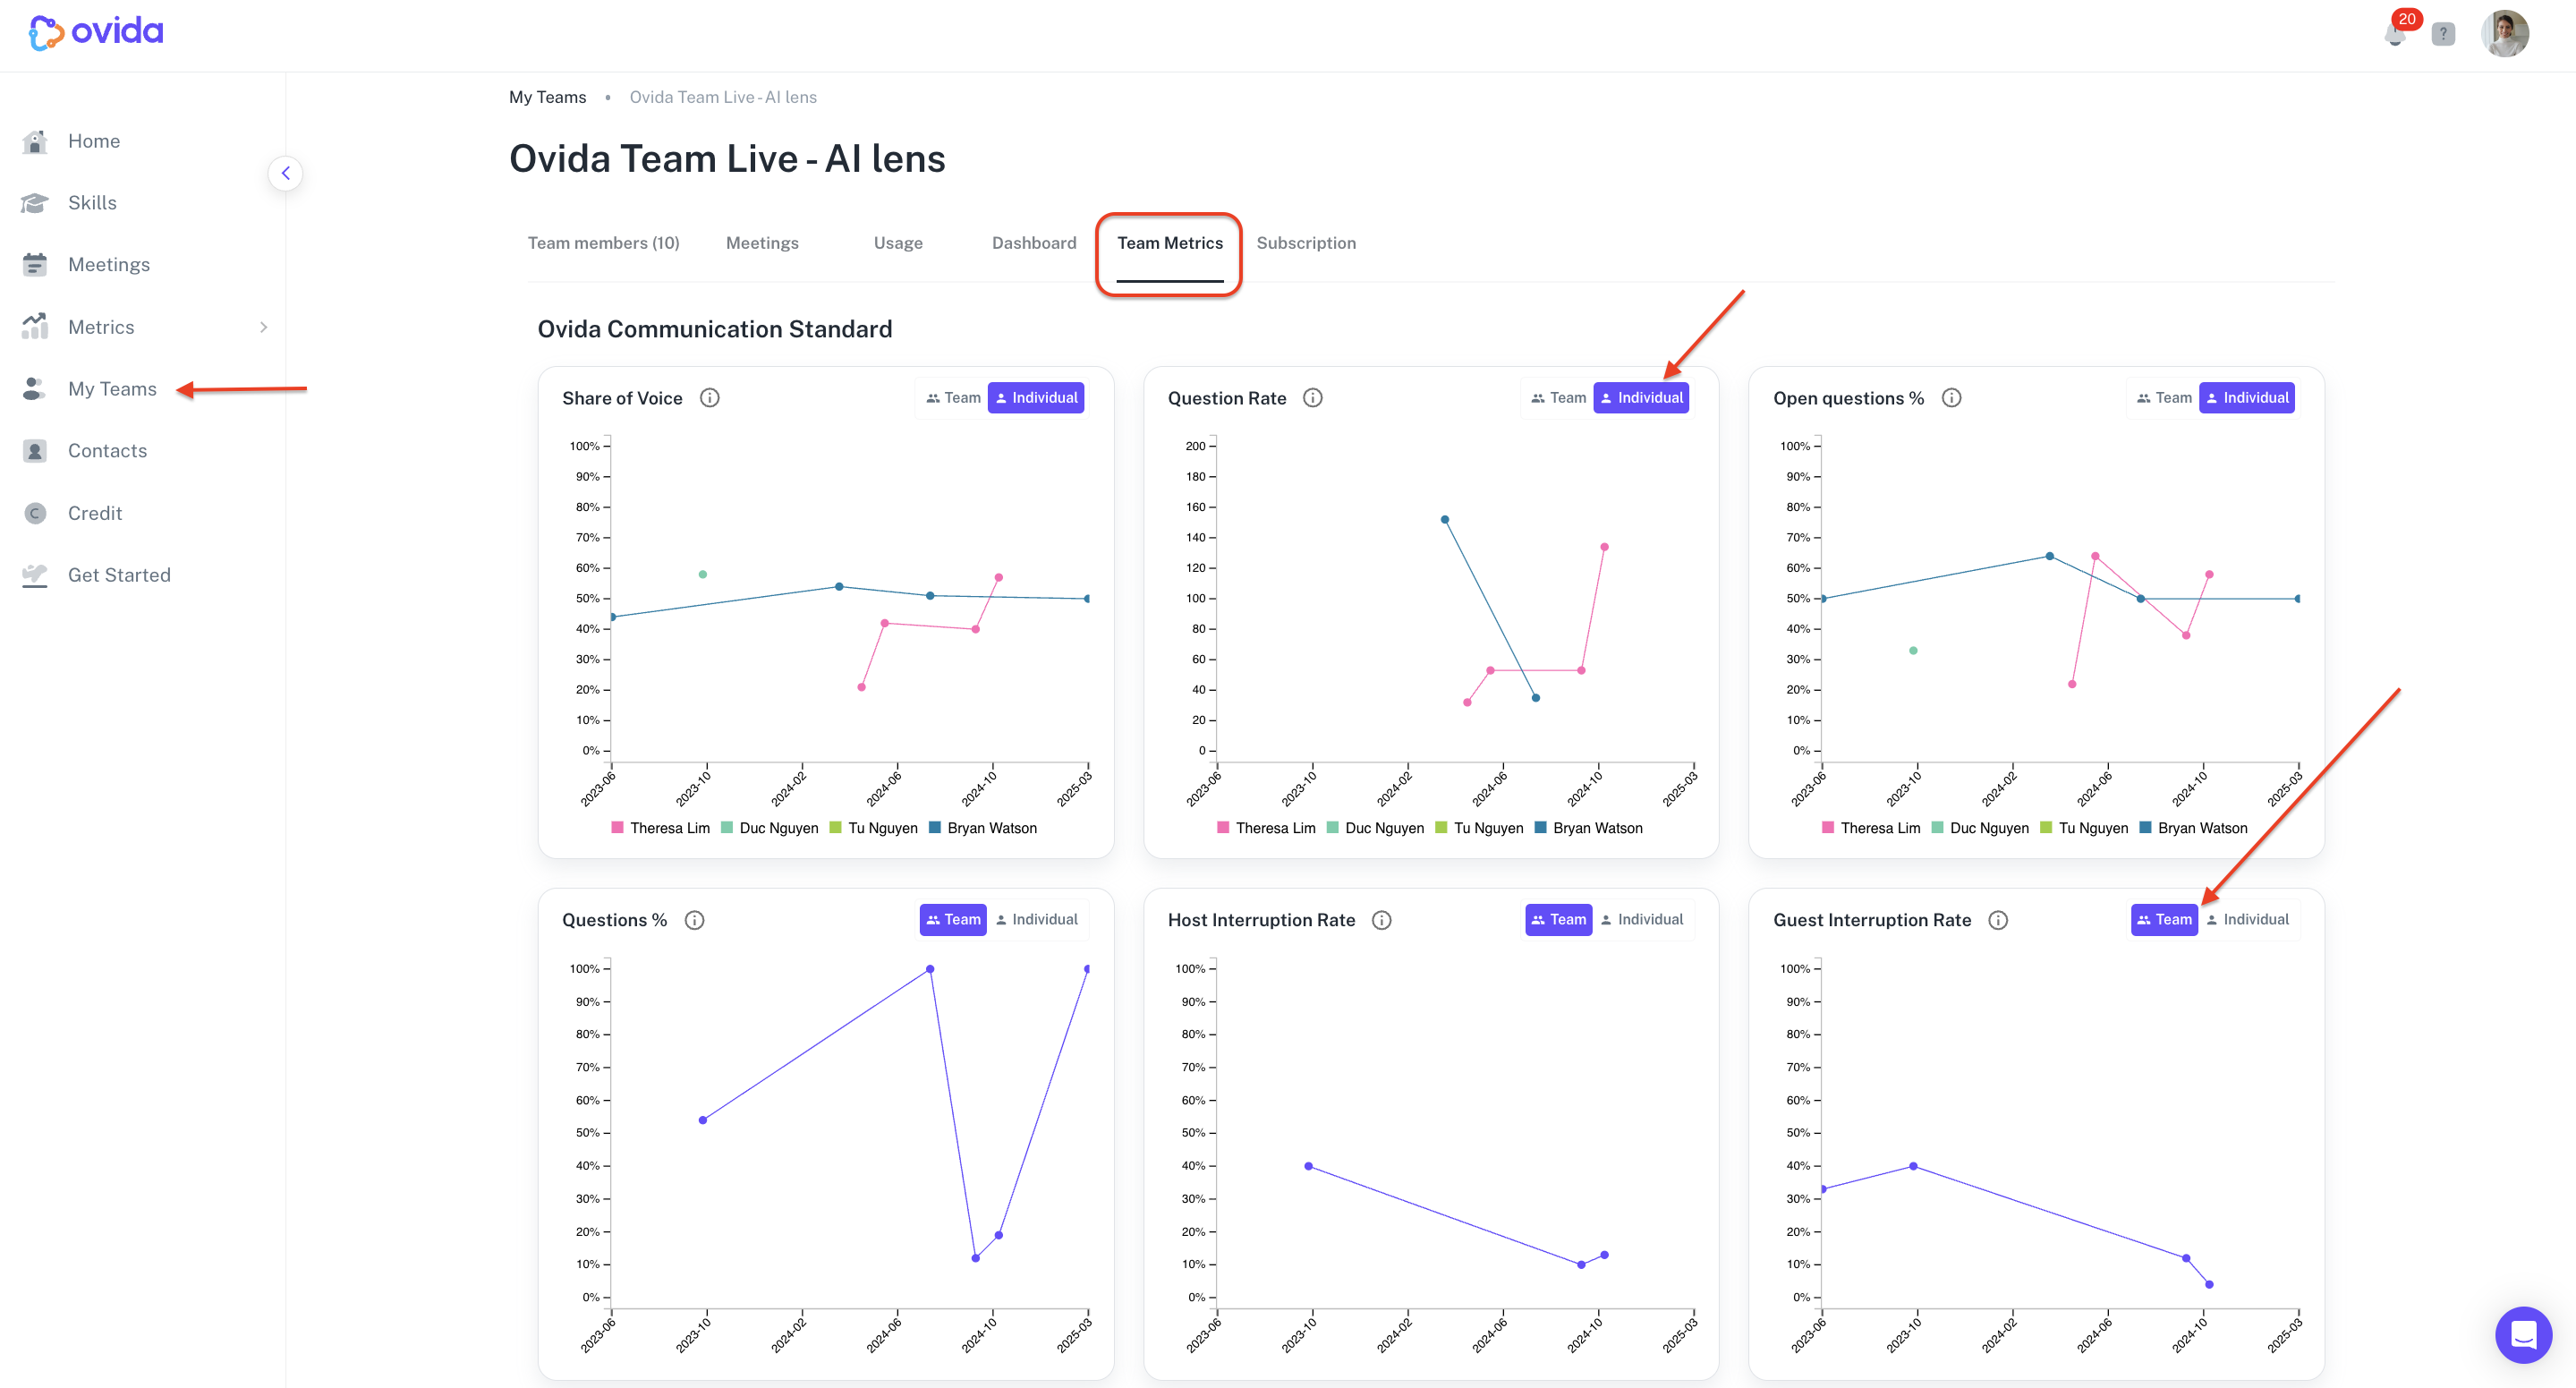The height and width of the screenshot is (1388, 2576).
Task: Open Contacts from the sidebar
Action: tap(108, 451)
